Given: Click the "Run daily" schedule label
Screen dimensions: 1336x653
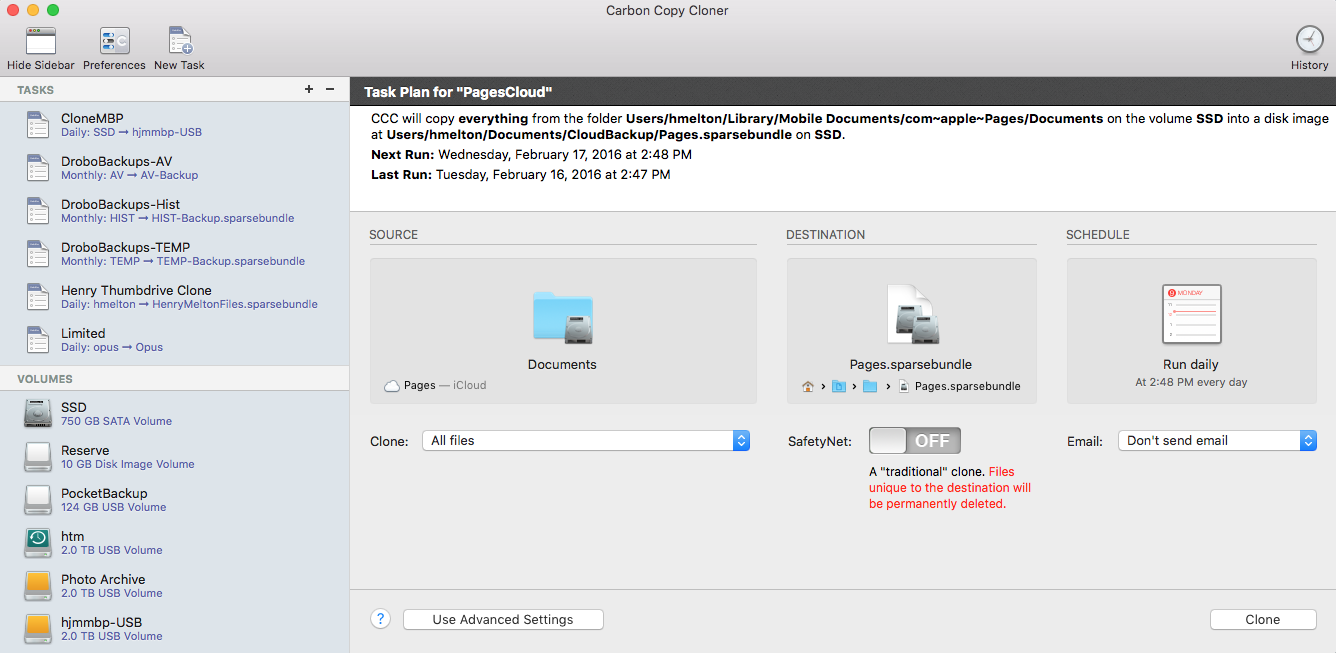Looking at the screenshot, I should pyautogui.click(x=1191, y=364).
